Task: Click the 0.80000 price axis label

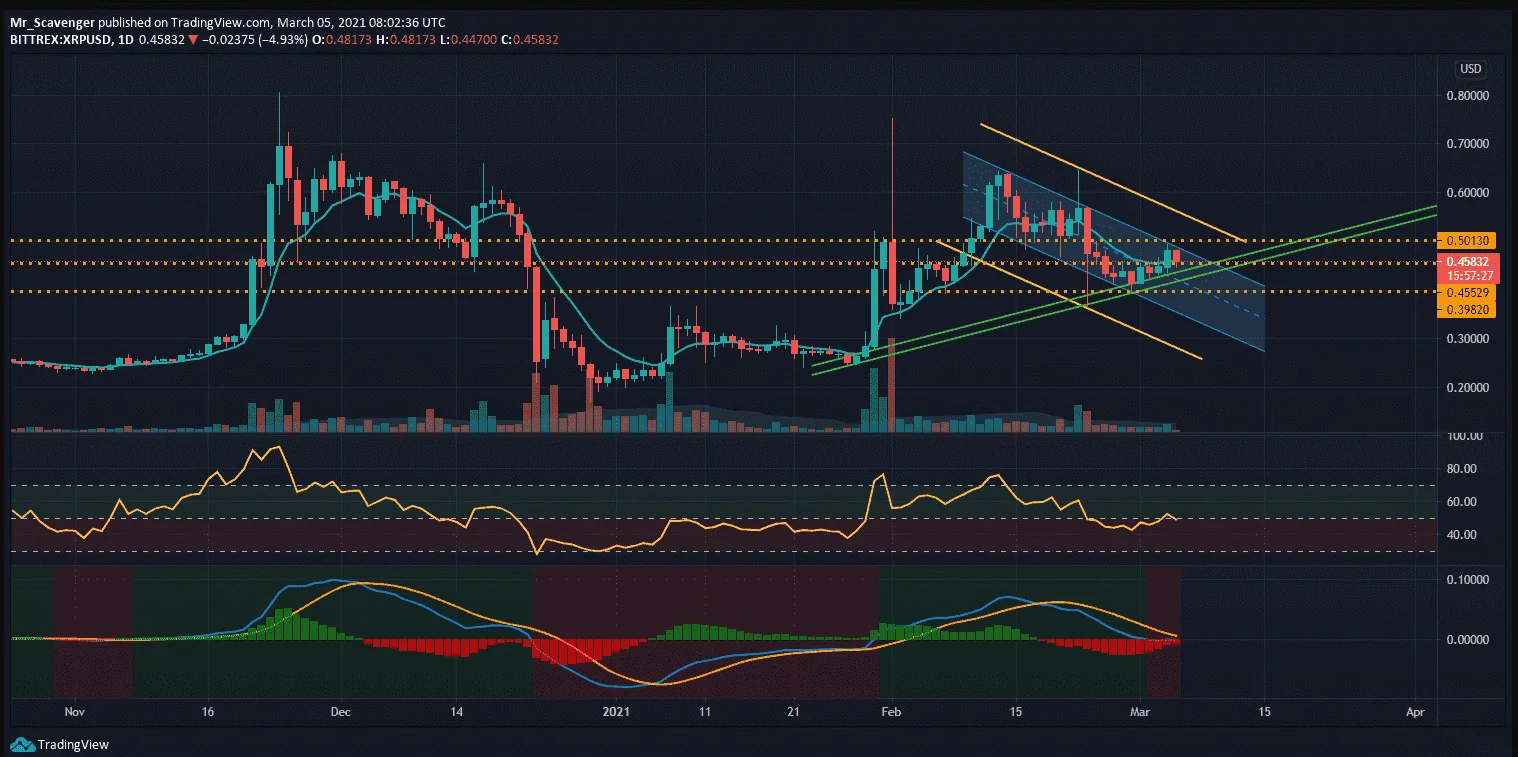Action: point(1468,96)
